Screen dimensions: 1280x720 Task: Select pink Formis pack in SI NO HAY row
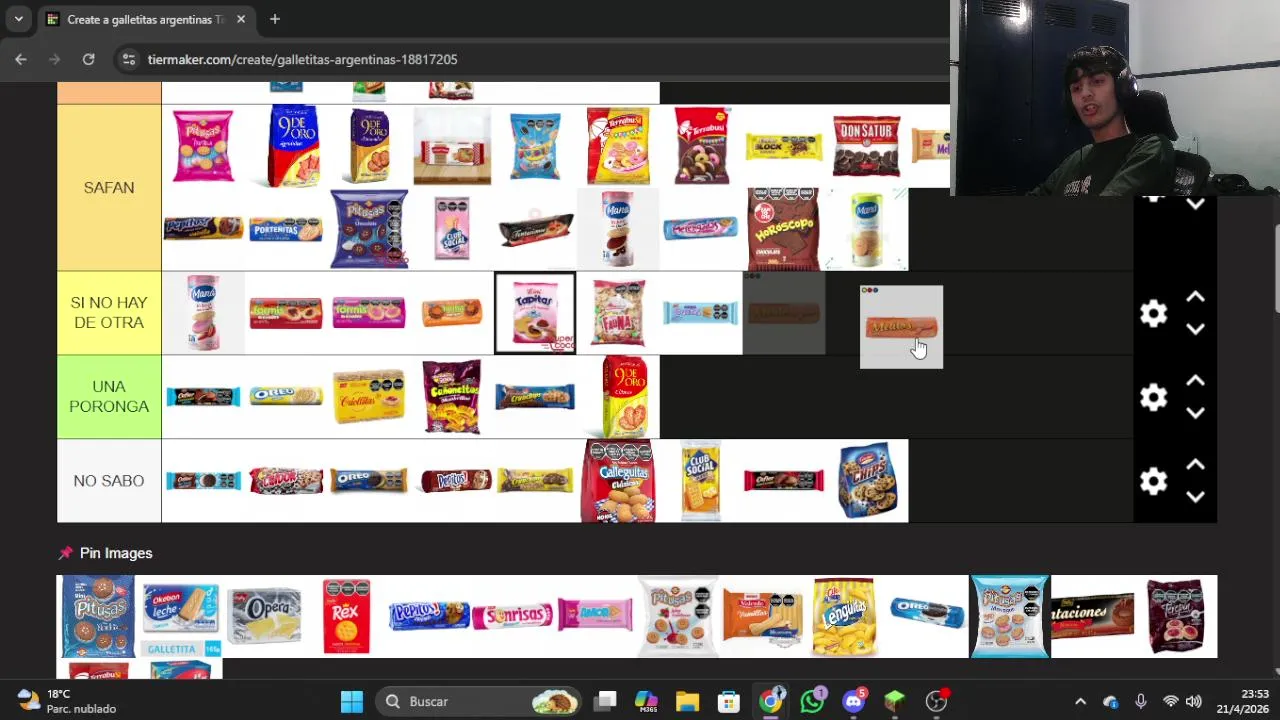[x=369, y=313]
